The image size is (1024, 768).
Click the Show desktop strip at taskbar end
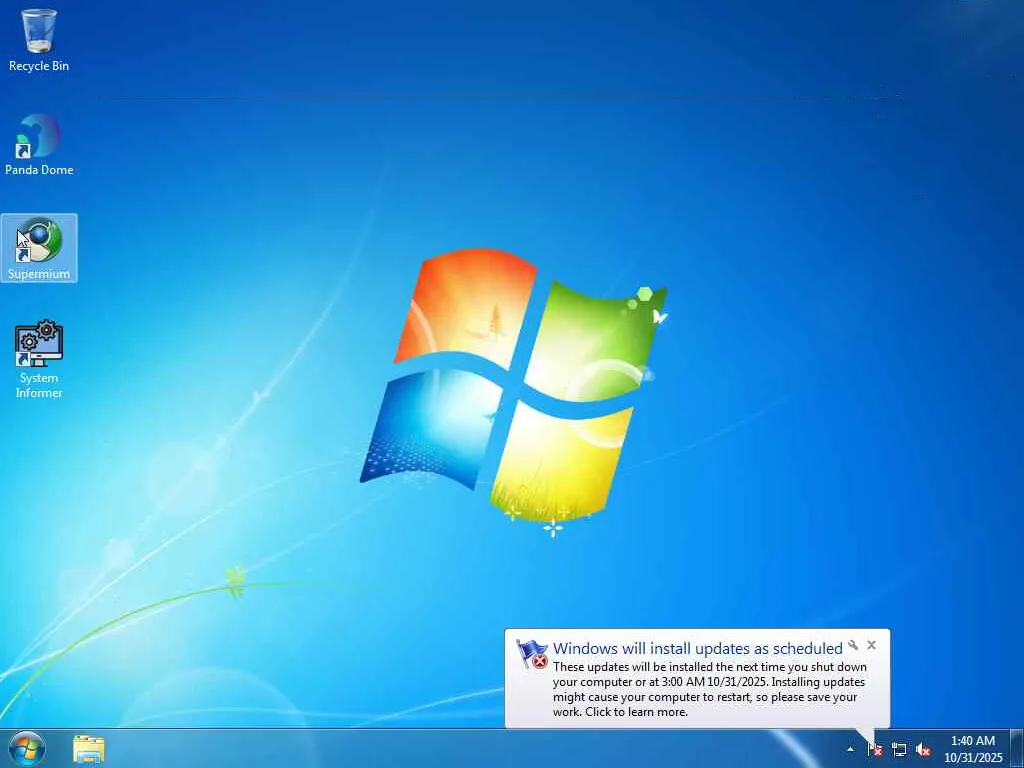1017,748
